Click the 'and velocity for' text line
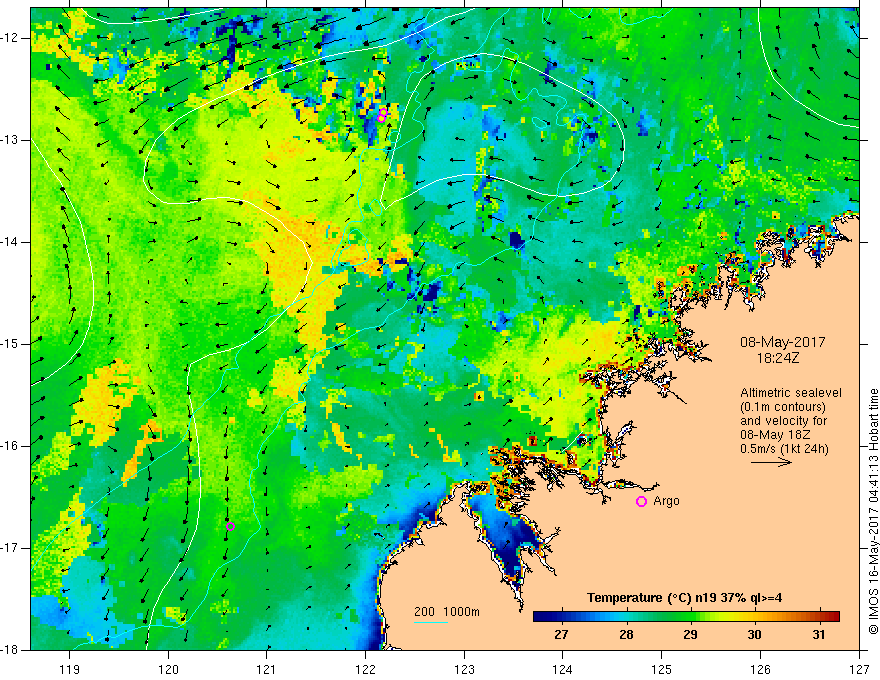880x680 pixels. pos(783,421)
